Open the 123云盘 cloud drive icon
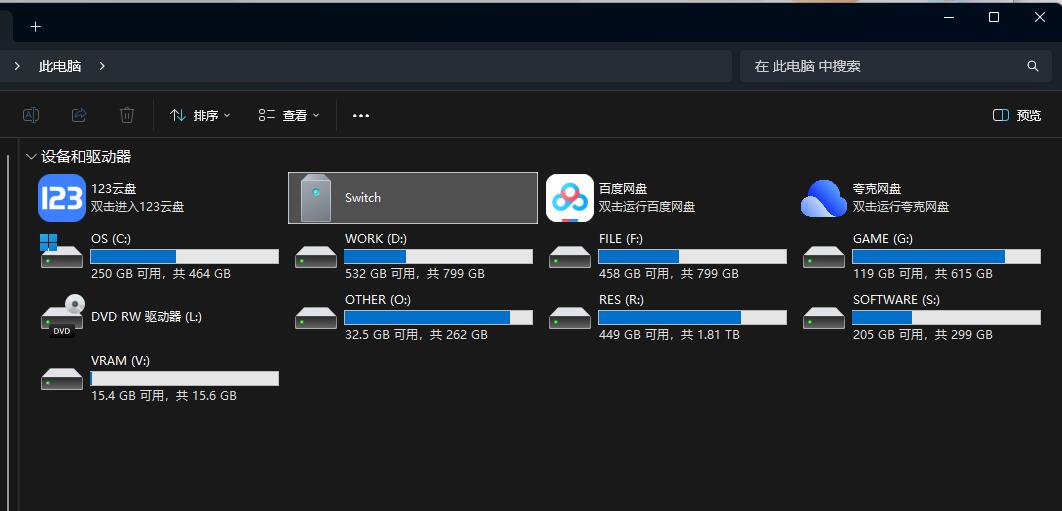The width and height of the screenshot is (1062, 511). 62,198
